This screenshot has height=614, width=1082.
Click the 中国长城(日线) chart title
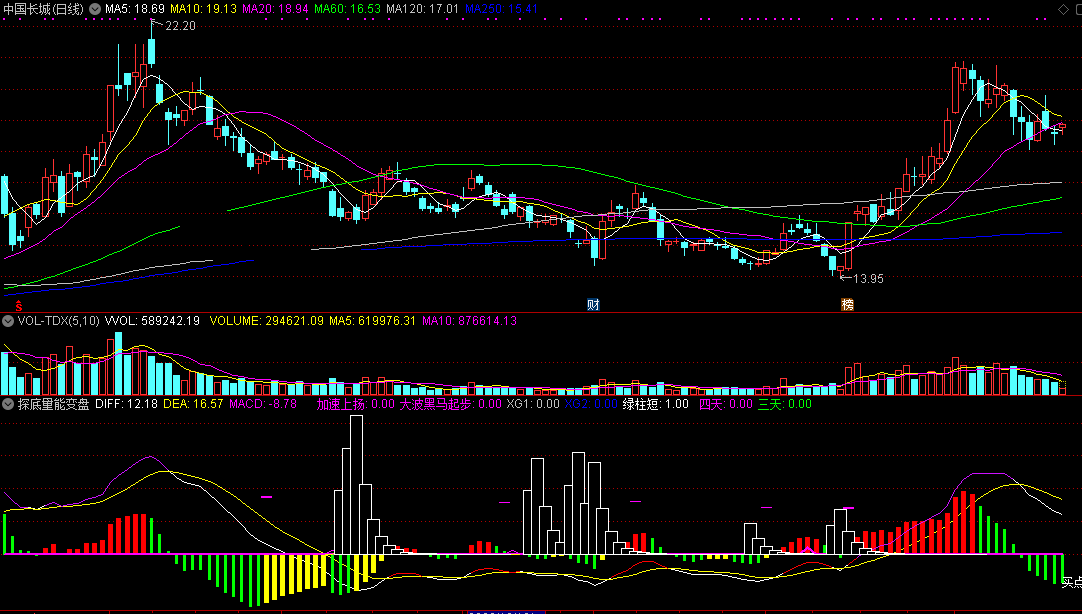[43, 9]
